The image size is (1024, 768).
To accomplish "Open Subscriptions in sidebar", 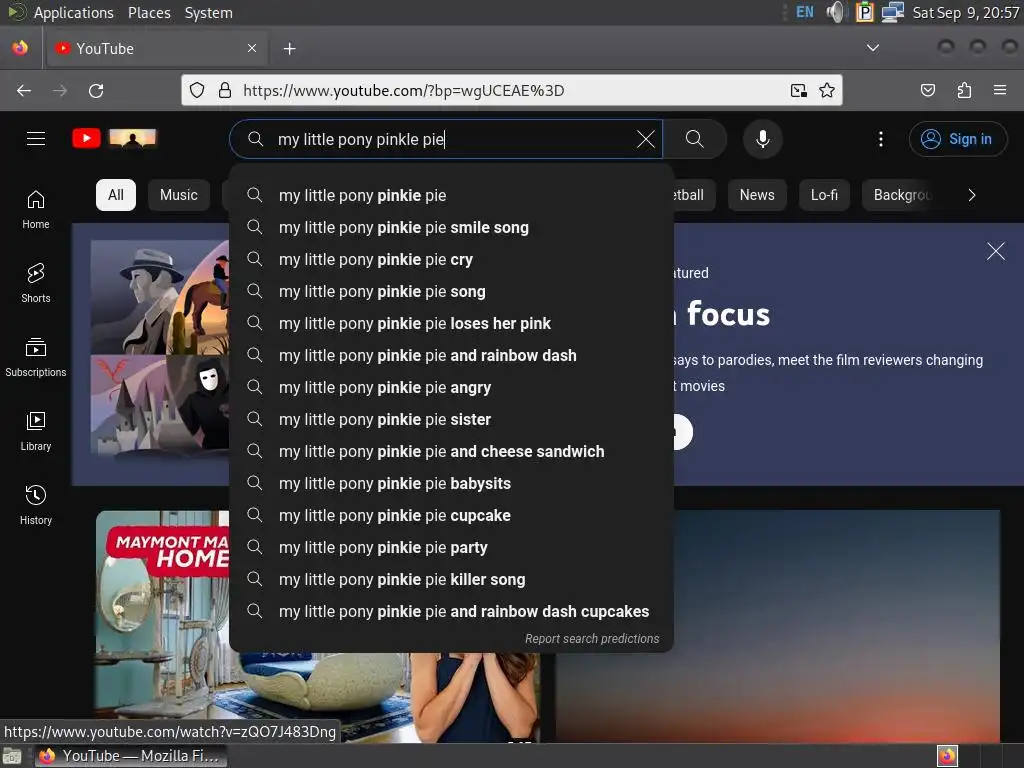I will (x=36, y=357).
